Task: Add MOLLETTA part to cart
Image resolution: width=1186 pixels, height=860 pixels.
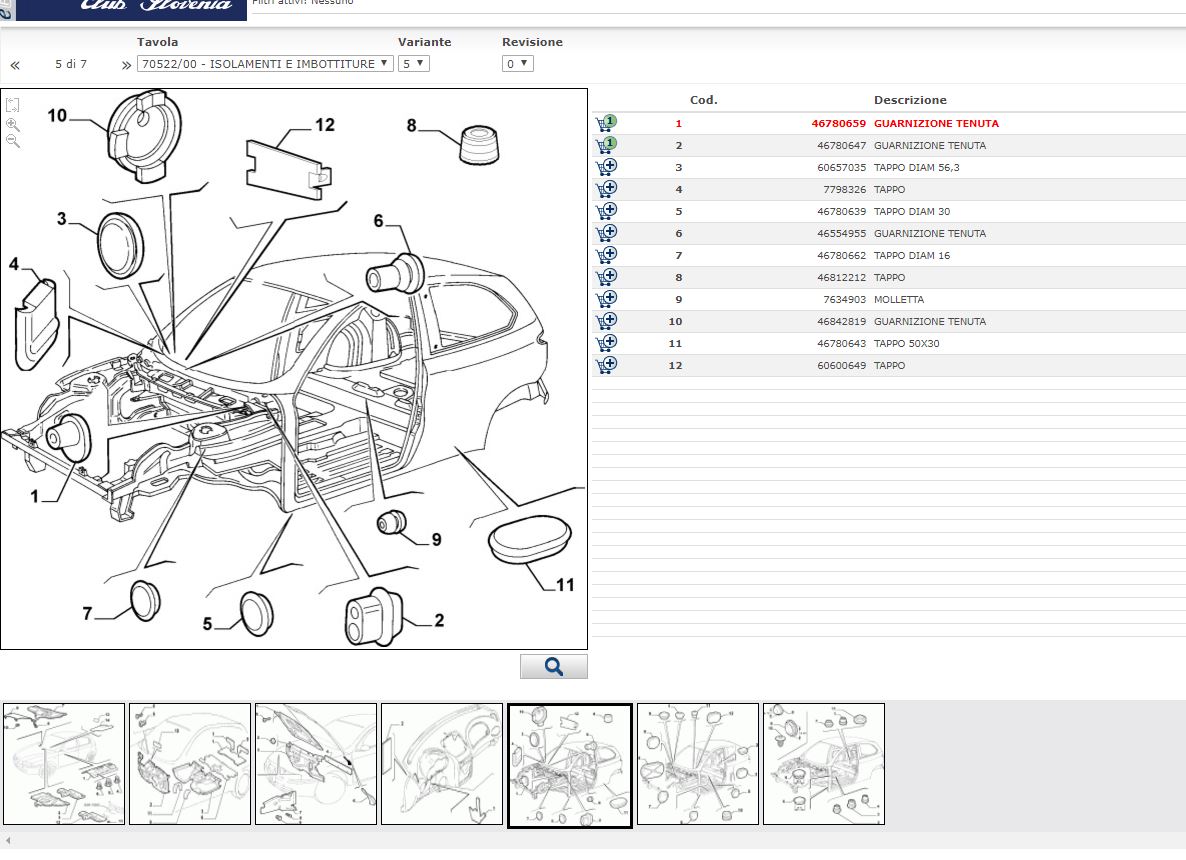Action: [606, 299]
